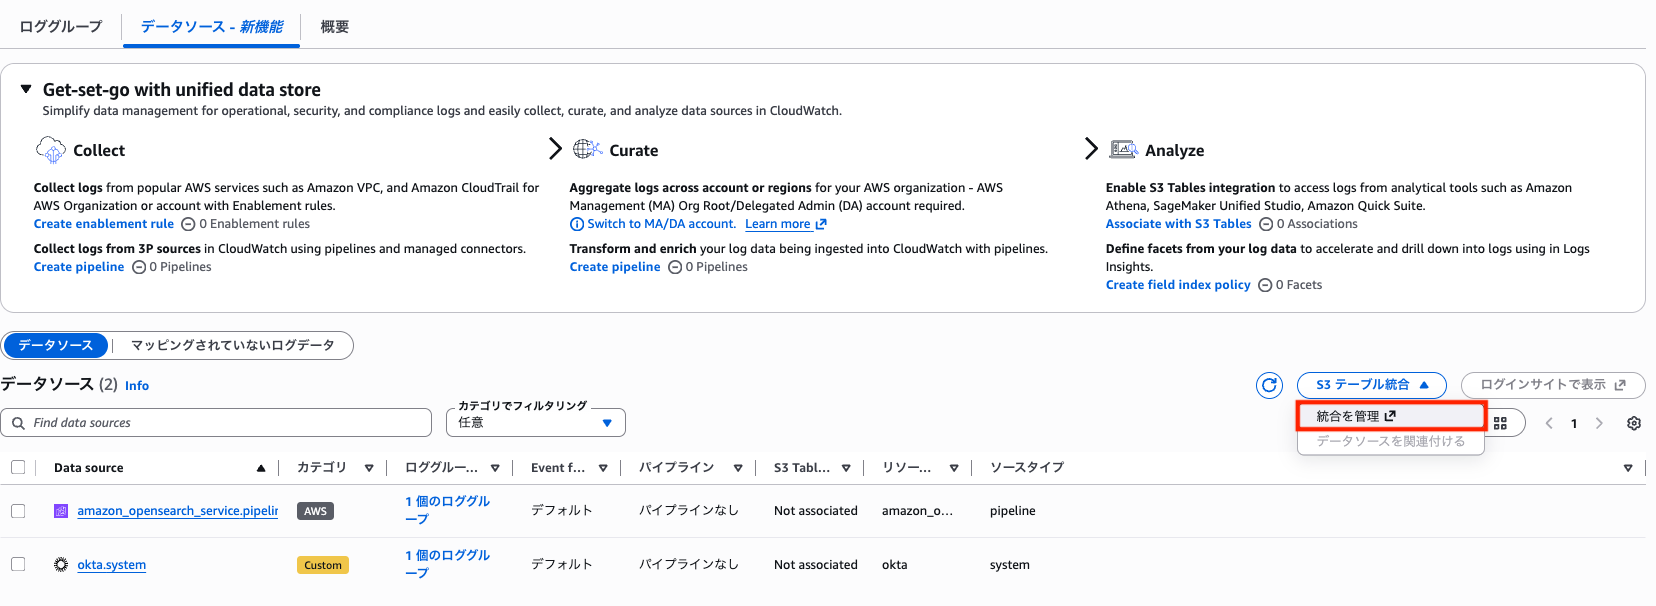Open table preferences gear icon
The height and width of the screenshot is (606, 1656).
1634,423
